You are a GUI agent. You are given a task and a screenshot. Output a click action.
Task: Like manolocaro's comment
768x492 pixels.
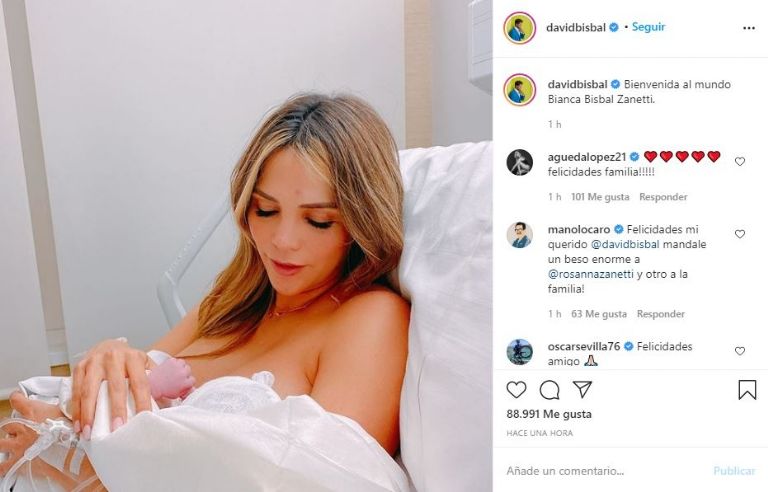point(740,234)
